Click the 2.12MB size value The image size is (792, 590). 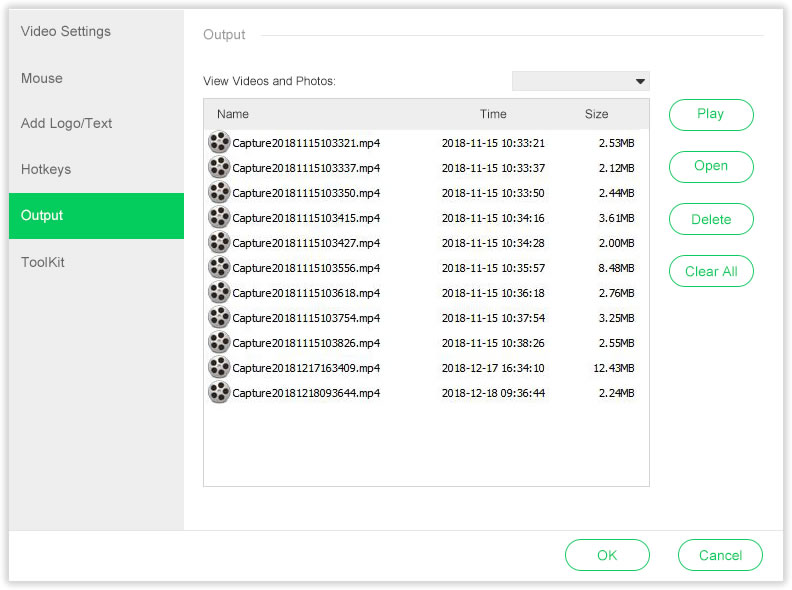pos(616,168)
